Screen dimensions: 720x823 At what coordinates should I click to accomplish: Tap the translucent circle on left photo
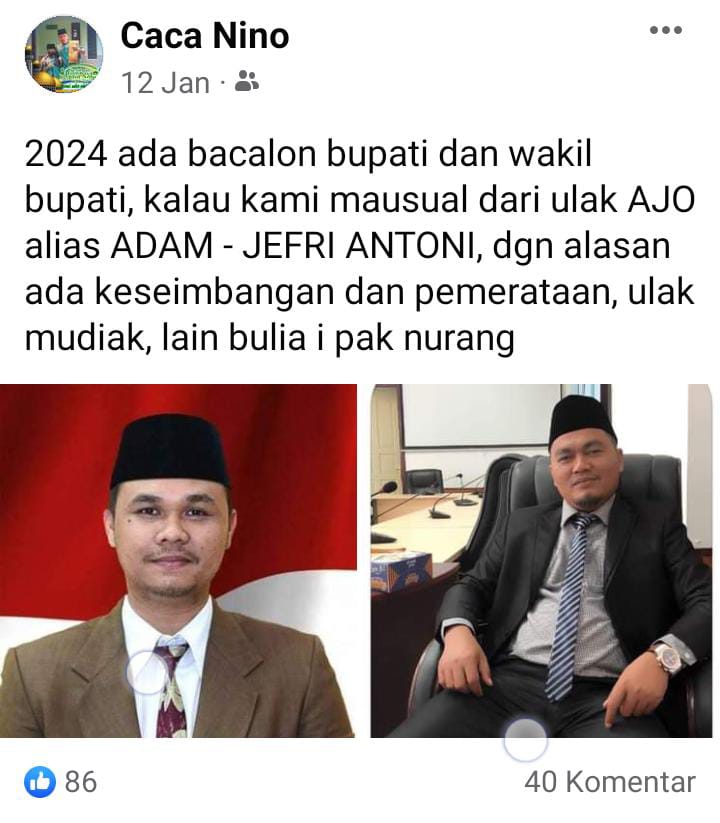[x=147, y=672]
